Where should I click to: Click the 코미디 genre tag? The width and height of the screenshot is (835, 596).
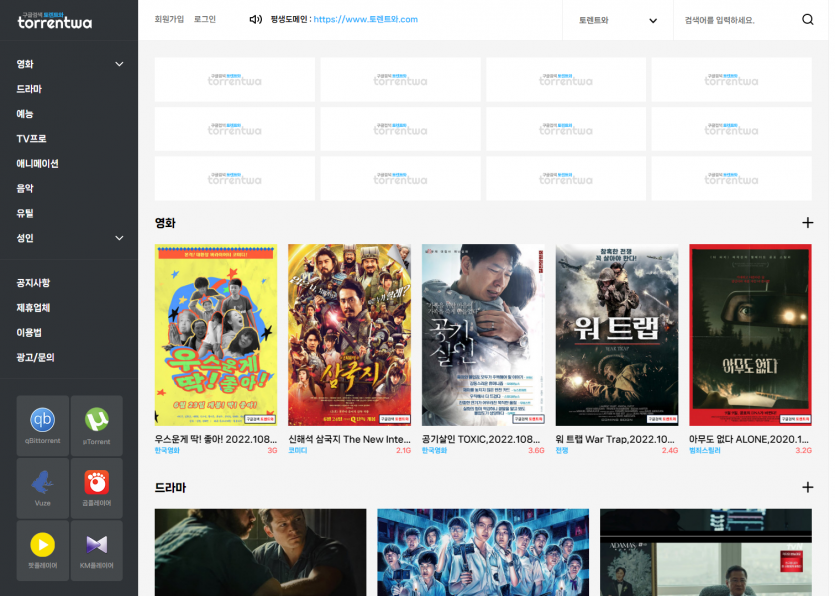click(x=298, y=451)
